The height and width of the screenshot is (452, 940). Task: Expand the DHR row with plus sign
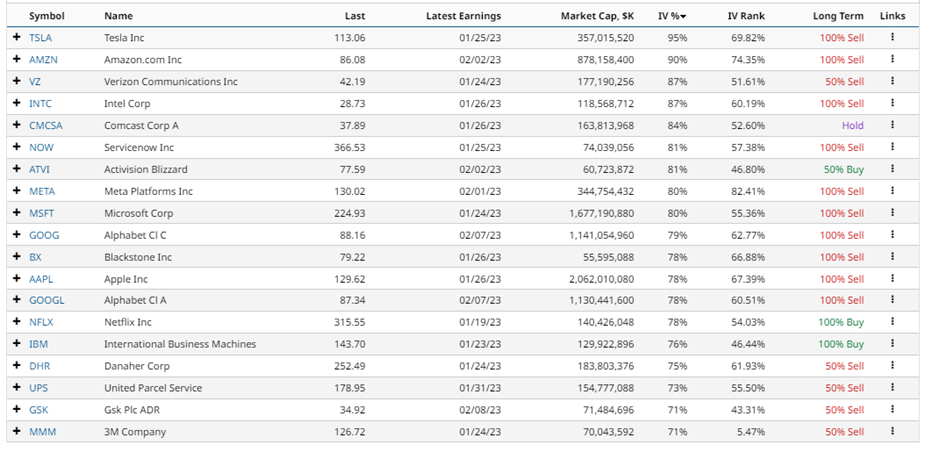[x=16, y=365]
